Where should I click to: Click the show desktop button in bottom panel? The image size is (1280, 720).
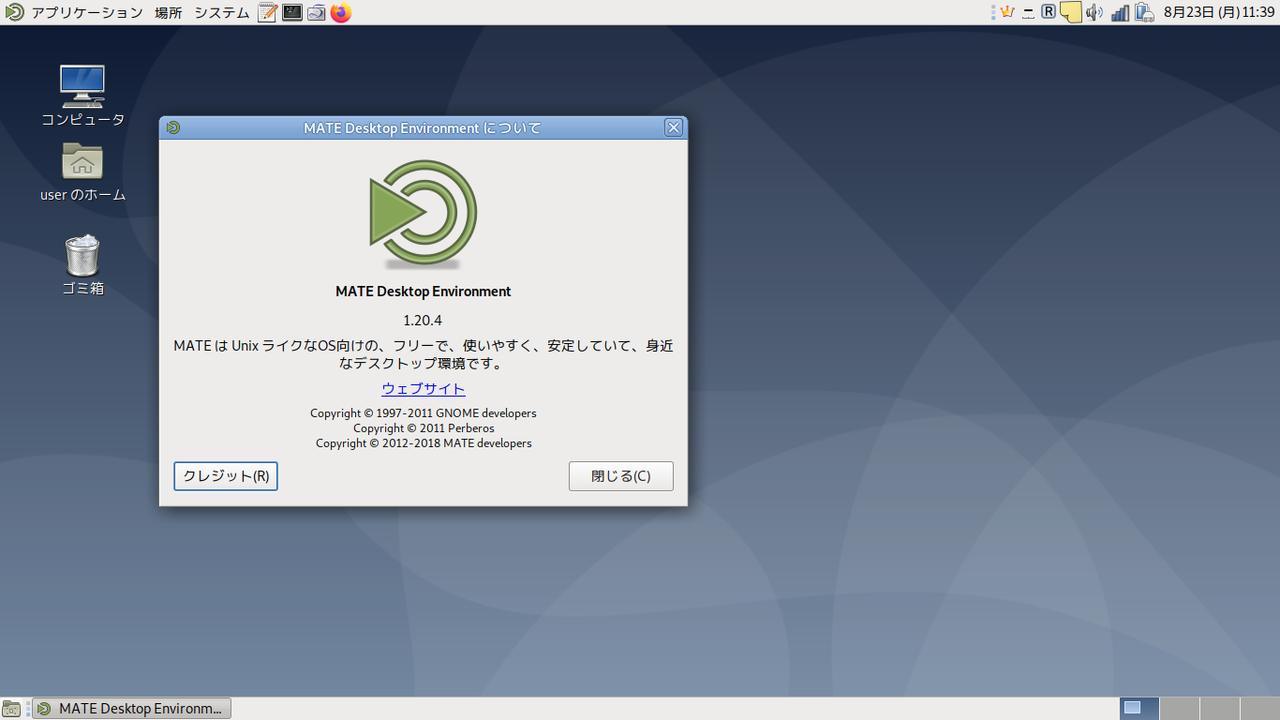[12, 708]
